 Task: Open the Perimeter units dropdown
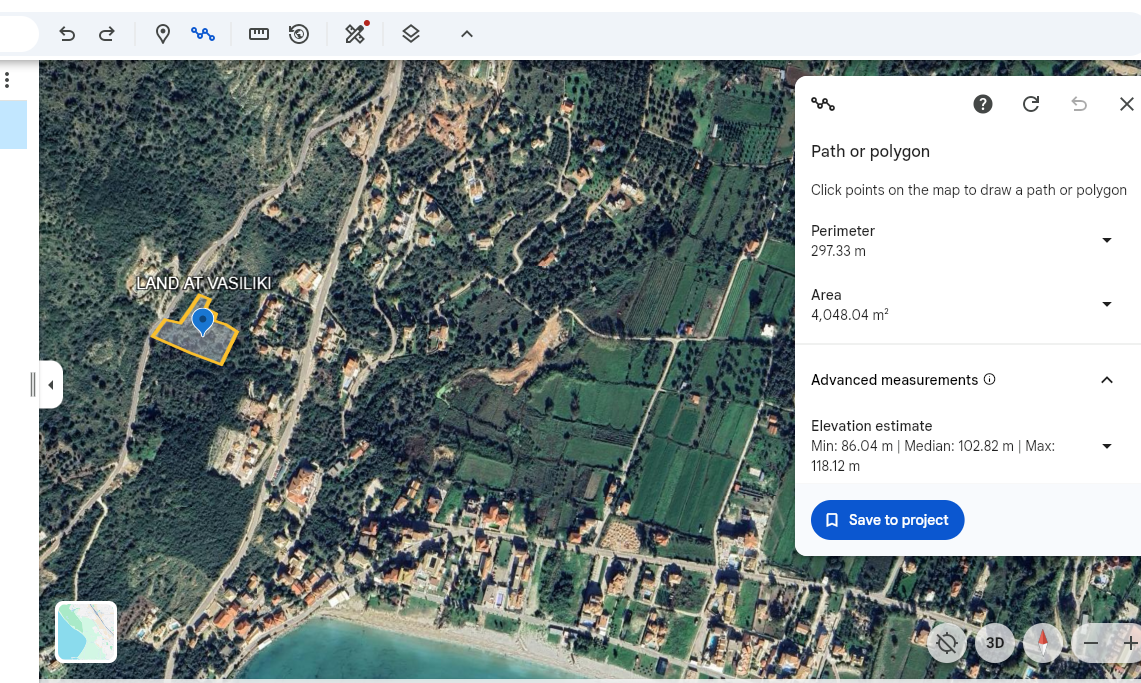tap(1106, 241)
